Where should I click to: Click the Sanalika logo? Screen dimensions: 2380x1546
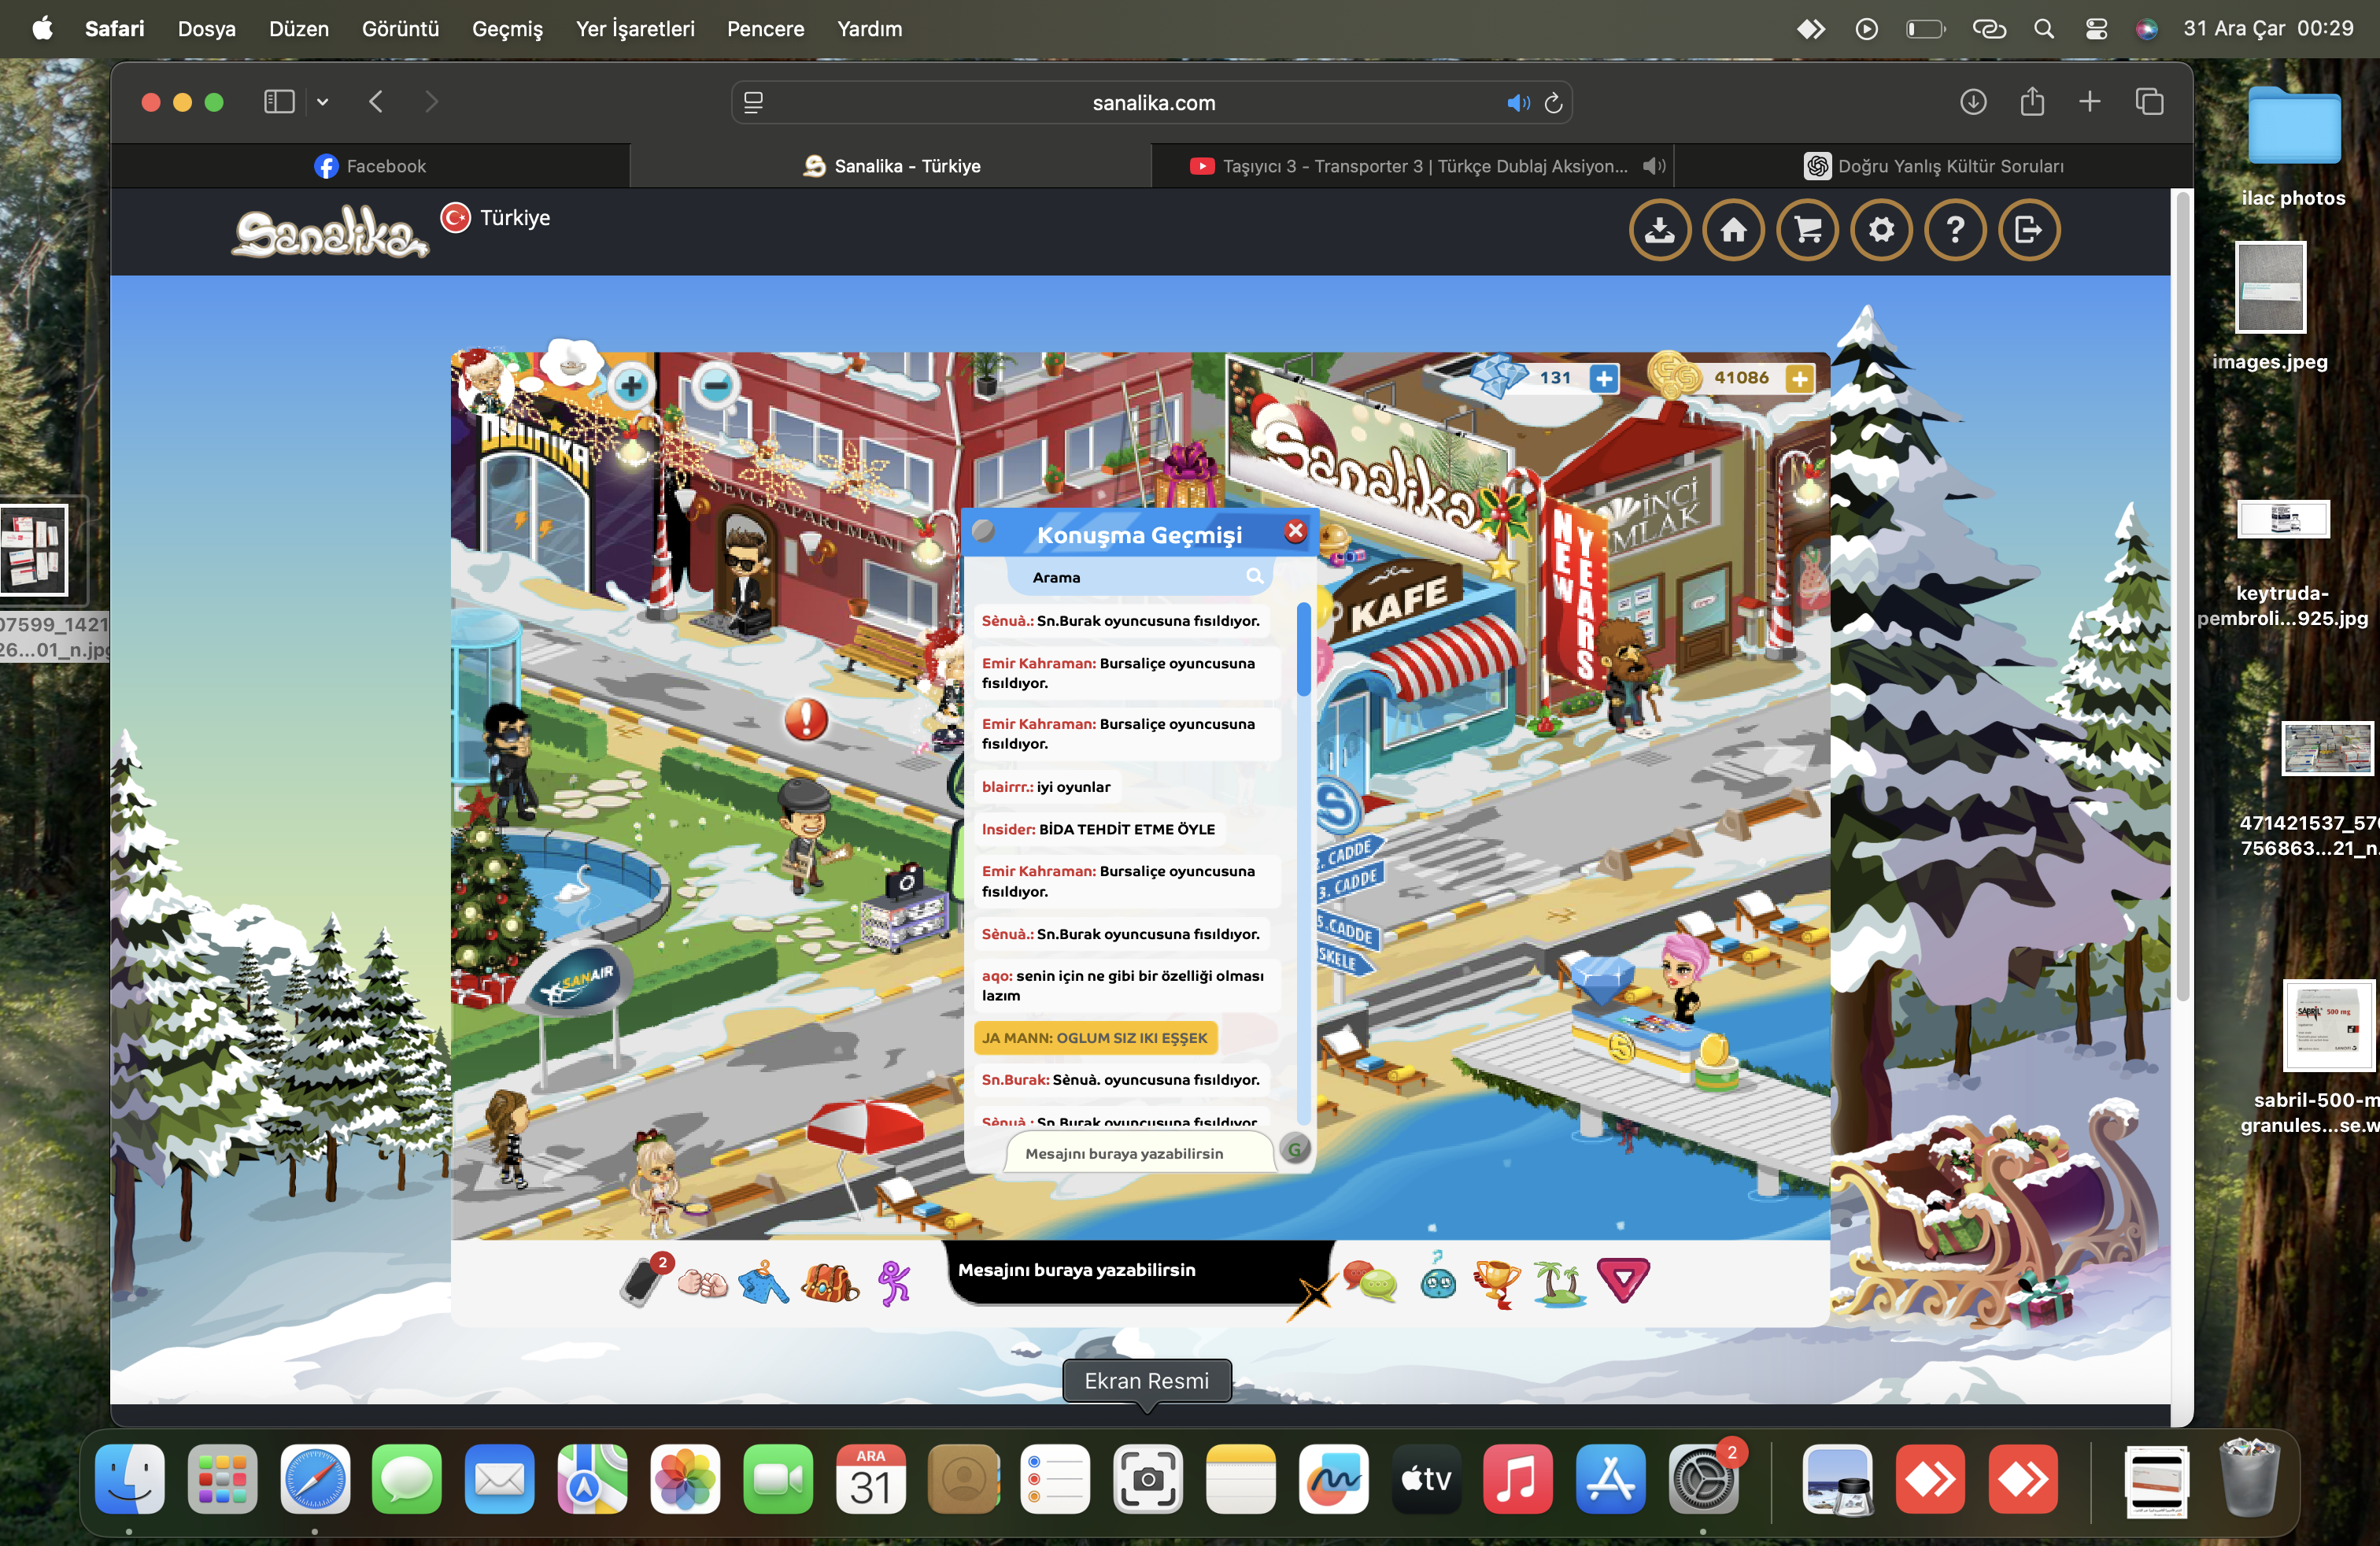330,232
